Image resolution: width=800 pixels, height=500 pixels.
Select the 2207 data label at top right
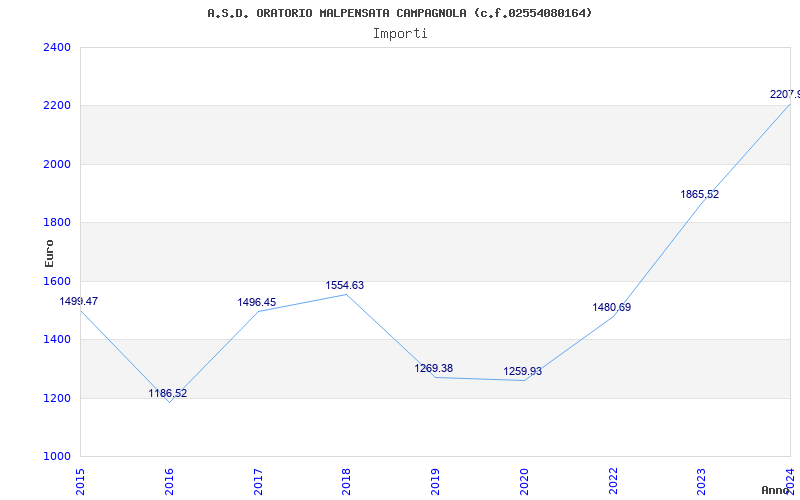[x=785, y=94]
